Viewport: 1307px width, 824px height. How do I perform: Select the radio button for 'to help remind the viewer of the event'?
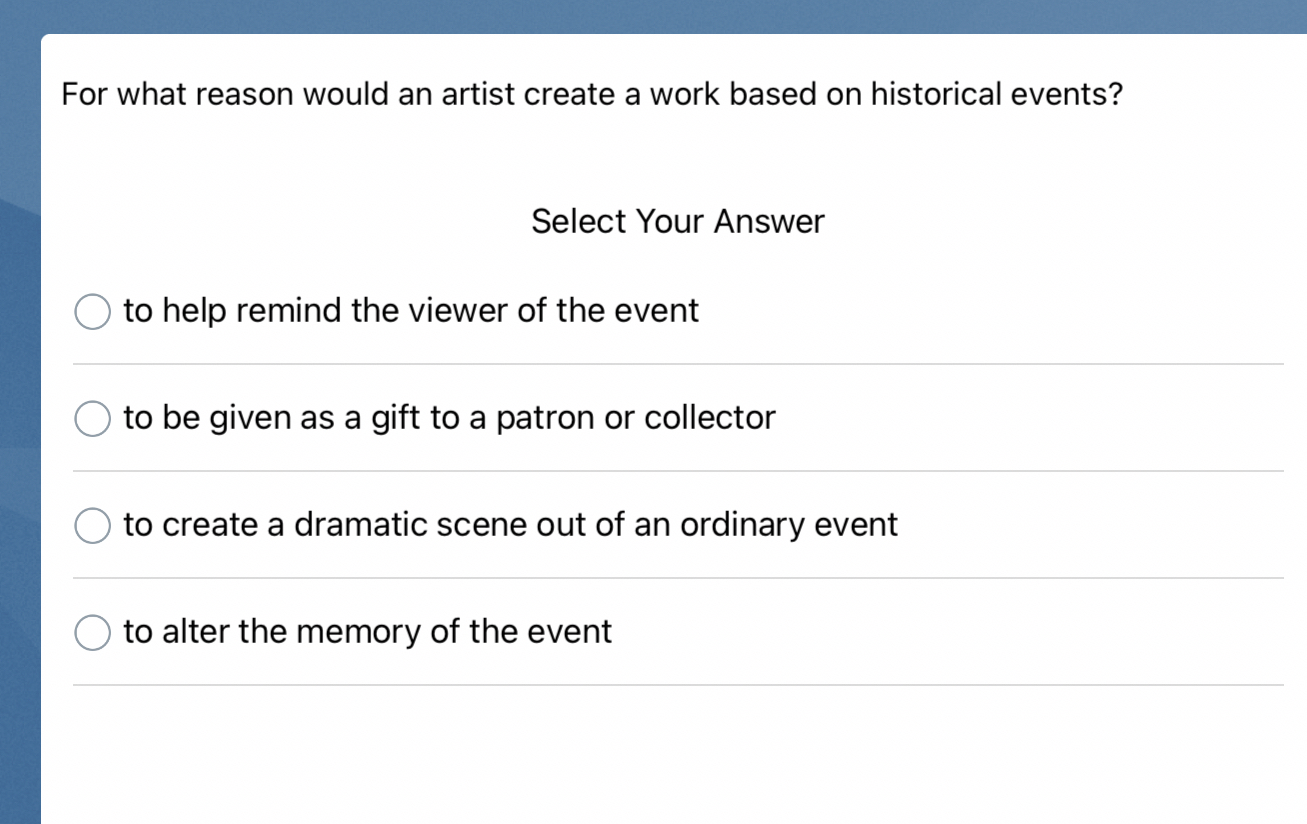(92, 311)
